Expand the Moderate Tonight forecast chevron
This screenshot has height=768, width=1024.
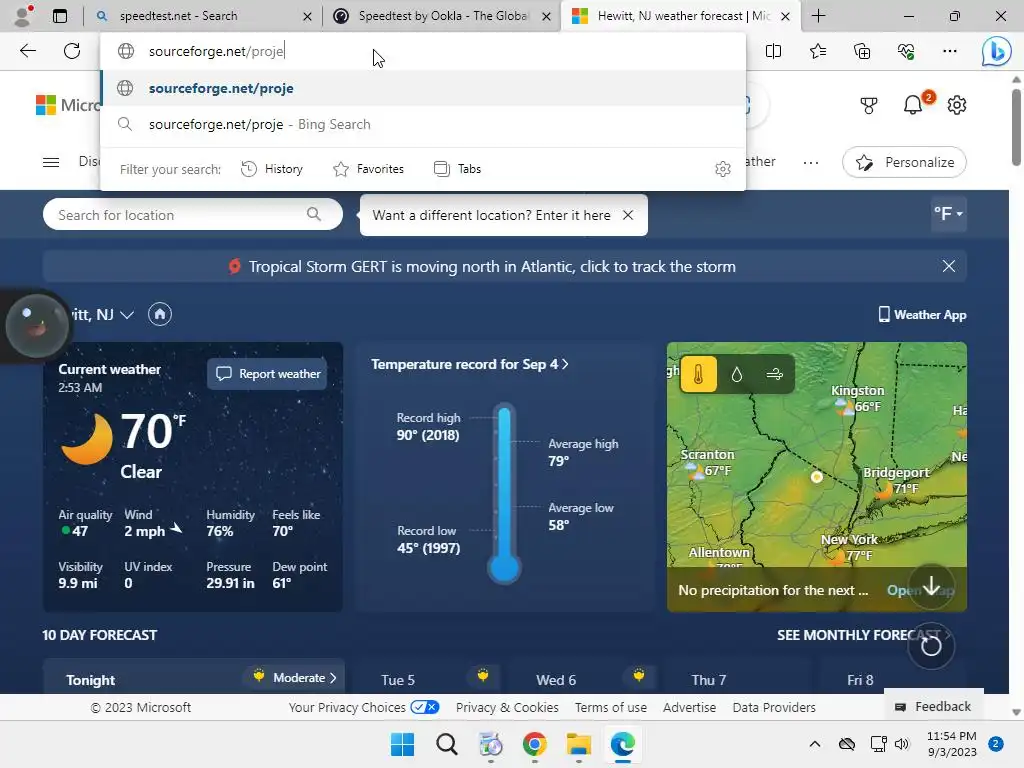333,678
